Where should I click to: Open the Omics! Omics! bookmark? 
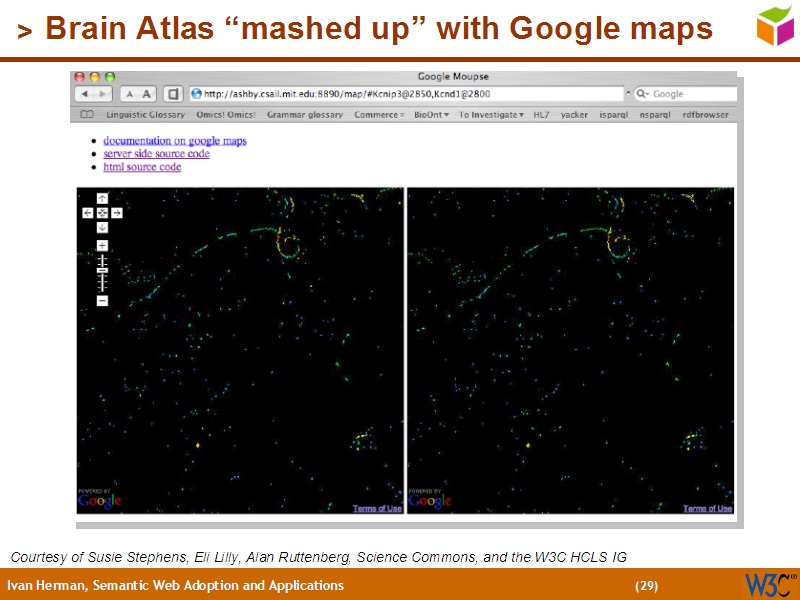(x=226, y=114)
